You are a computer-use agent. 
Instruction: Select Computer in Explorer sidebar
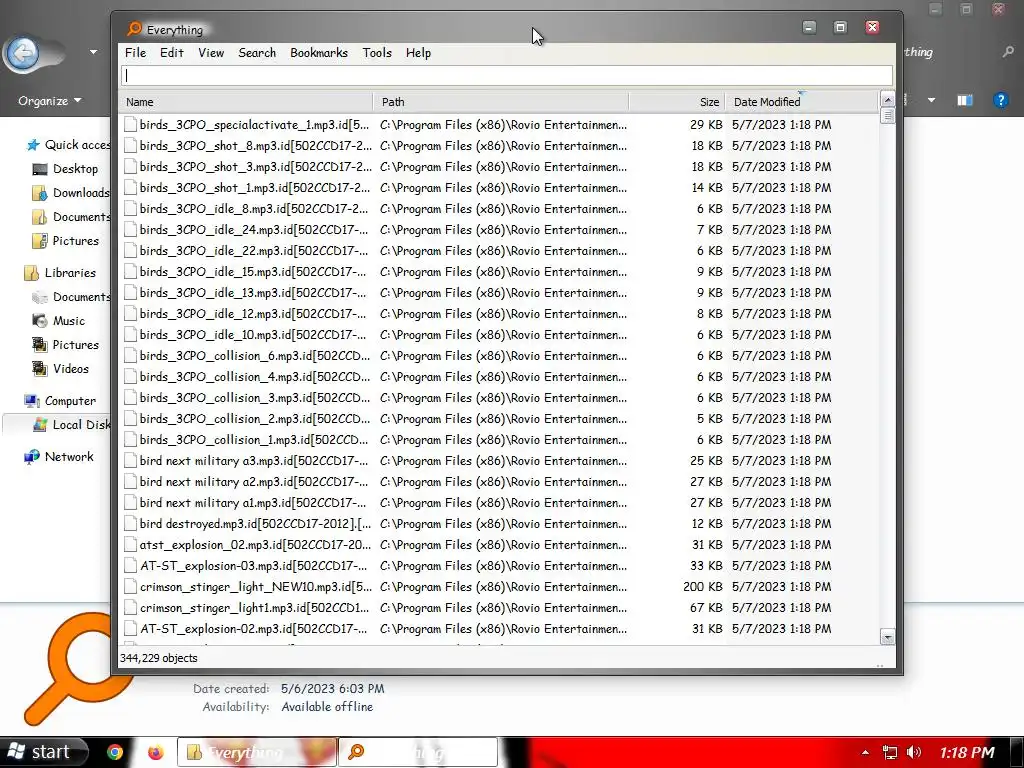(x=61, y=401)
